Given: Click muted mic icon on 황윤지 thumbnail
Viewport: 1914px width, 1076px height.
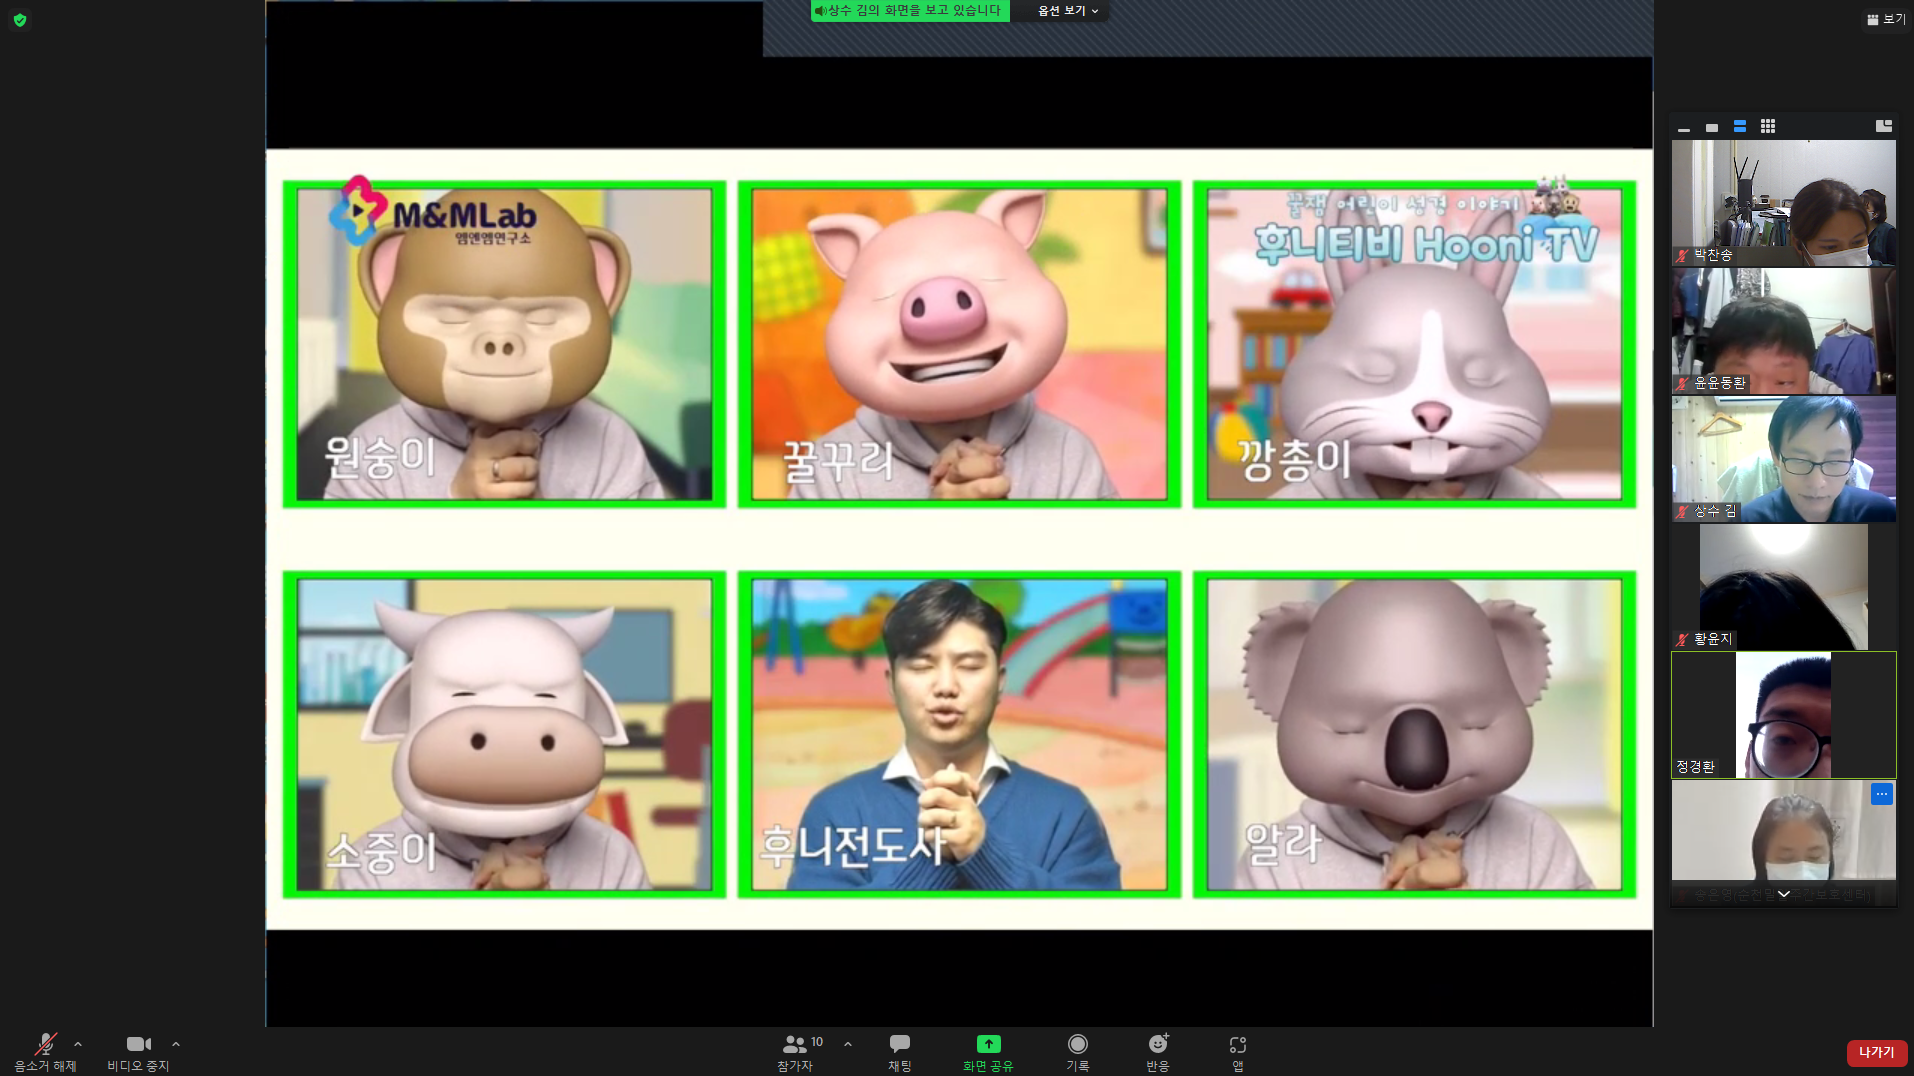Looking at the screenshot, I should (x=1683, y=640).
